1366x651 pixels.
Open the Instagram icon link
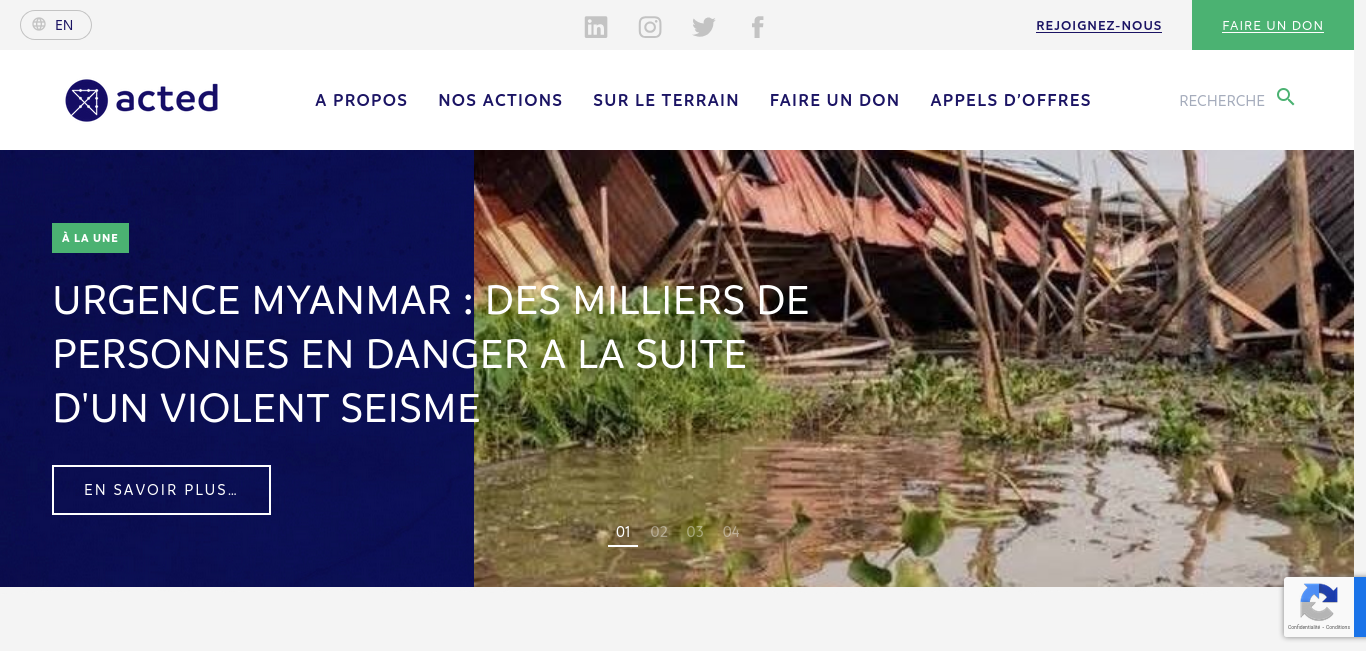pyautogui.click(x=650, y=27)
